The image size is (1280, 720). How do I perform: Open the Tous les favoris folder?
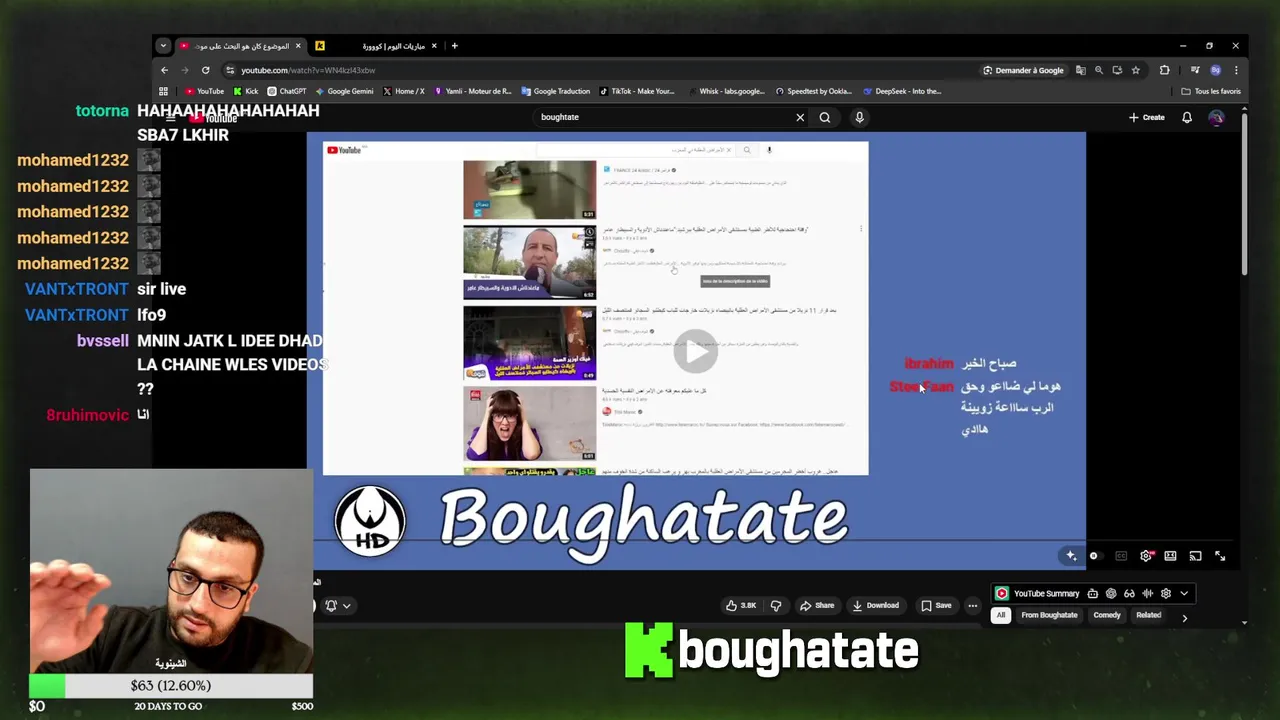1211,91
